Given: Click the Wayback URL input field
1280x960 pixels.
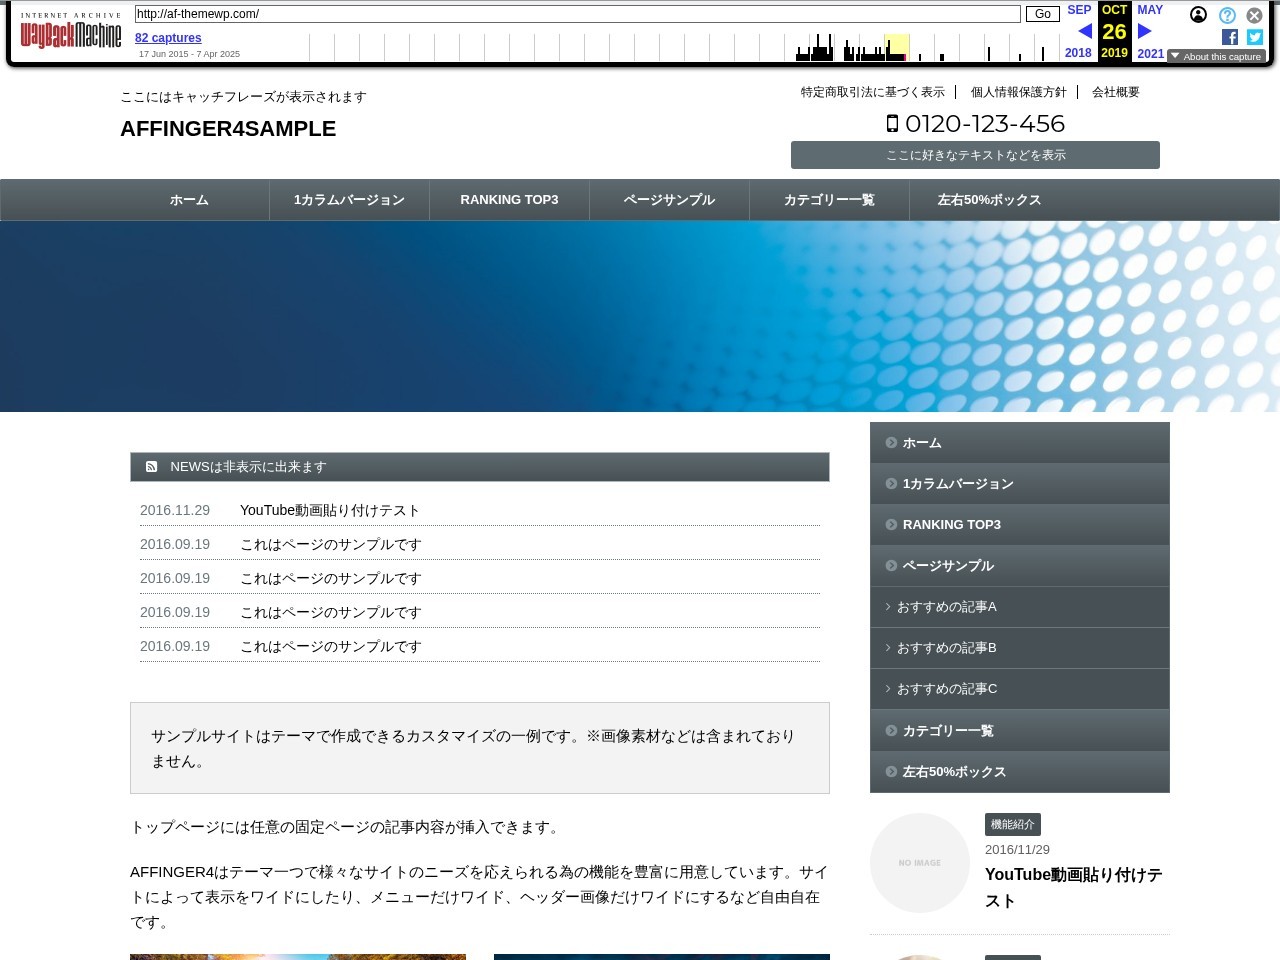Looking at the screenshot, I should pos(577,14).
